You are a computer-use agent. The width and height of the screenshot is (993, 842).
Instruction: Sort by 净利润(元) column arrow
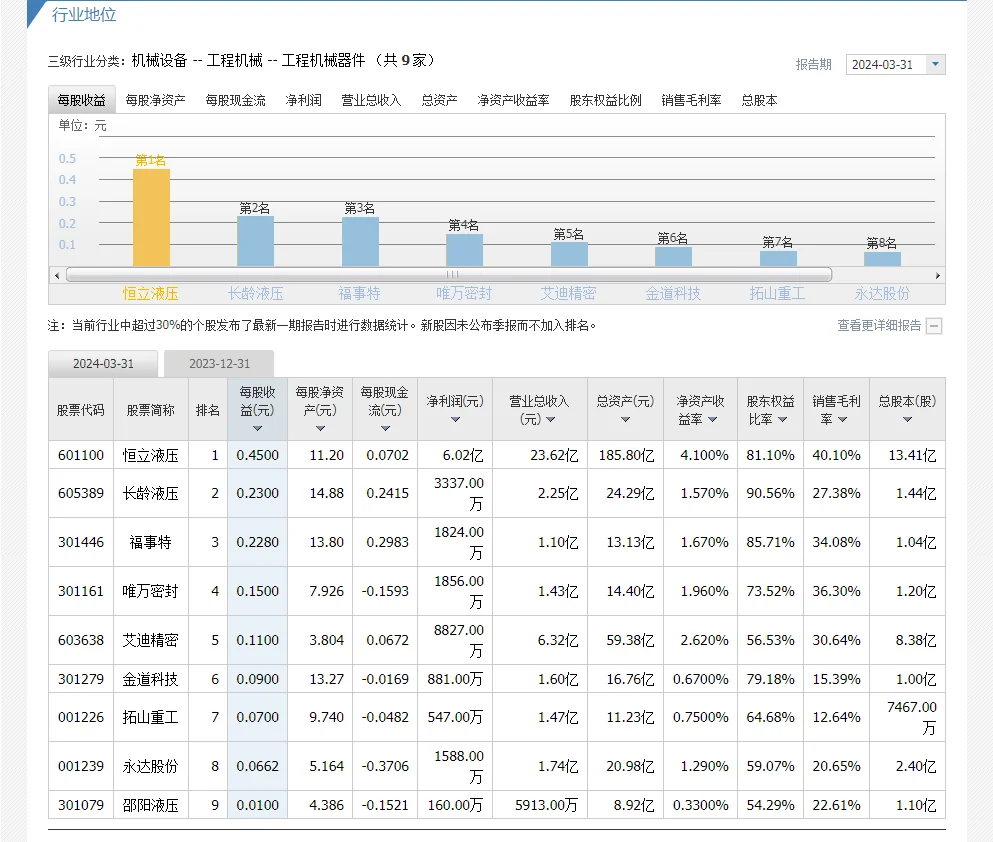pyautogui.click(x=455, y=420)
